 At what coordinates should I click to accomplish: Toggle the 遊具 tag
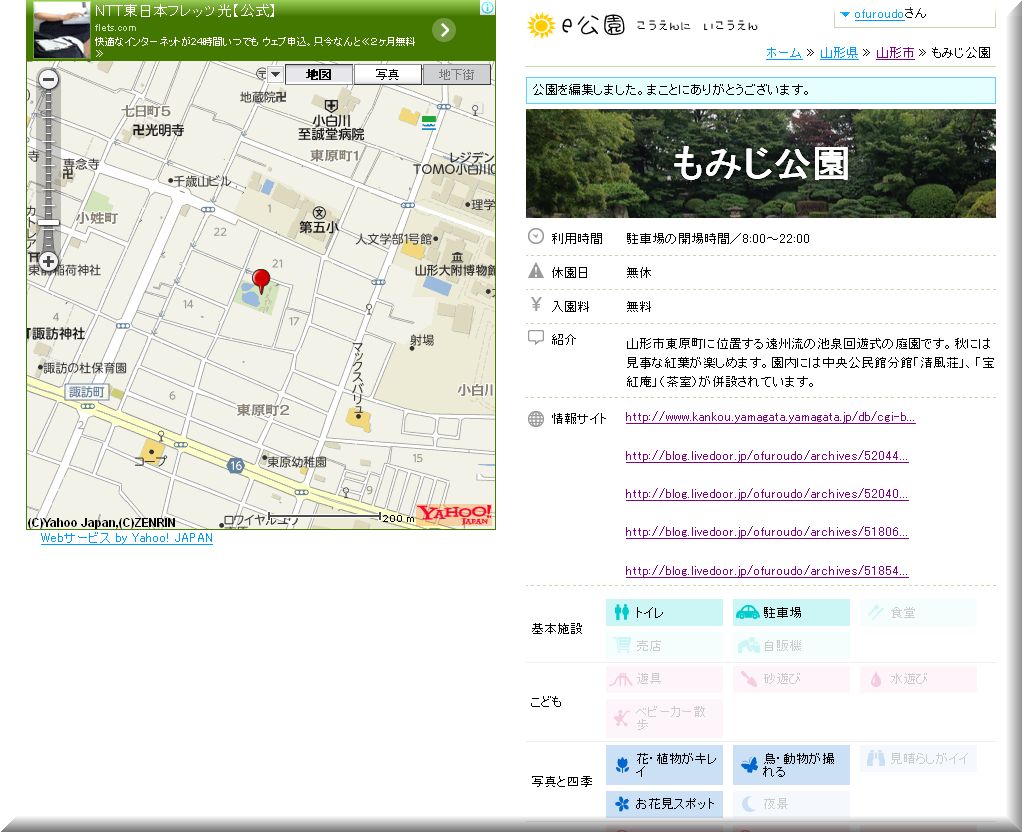[664, 679]
